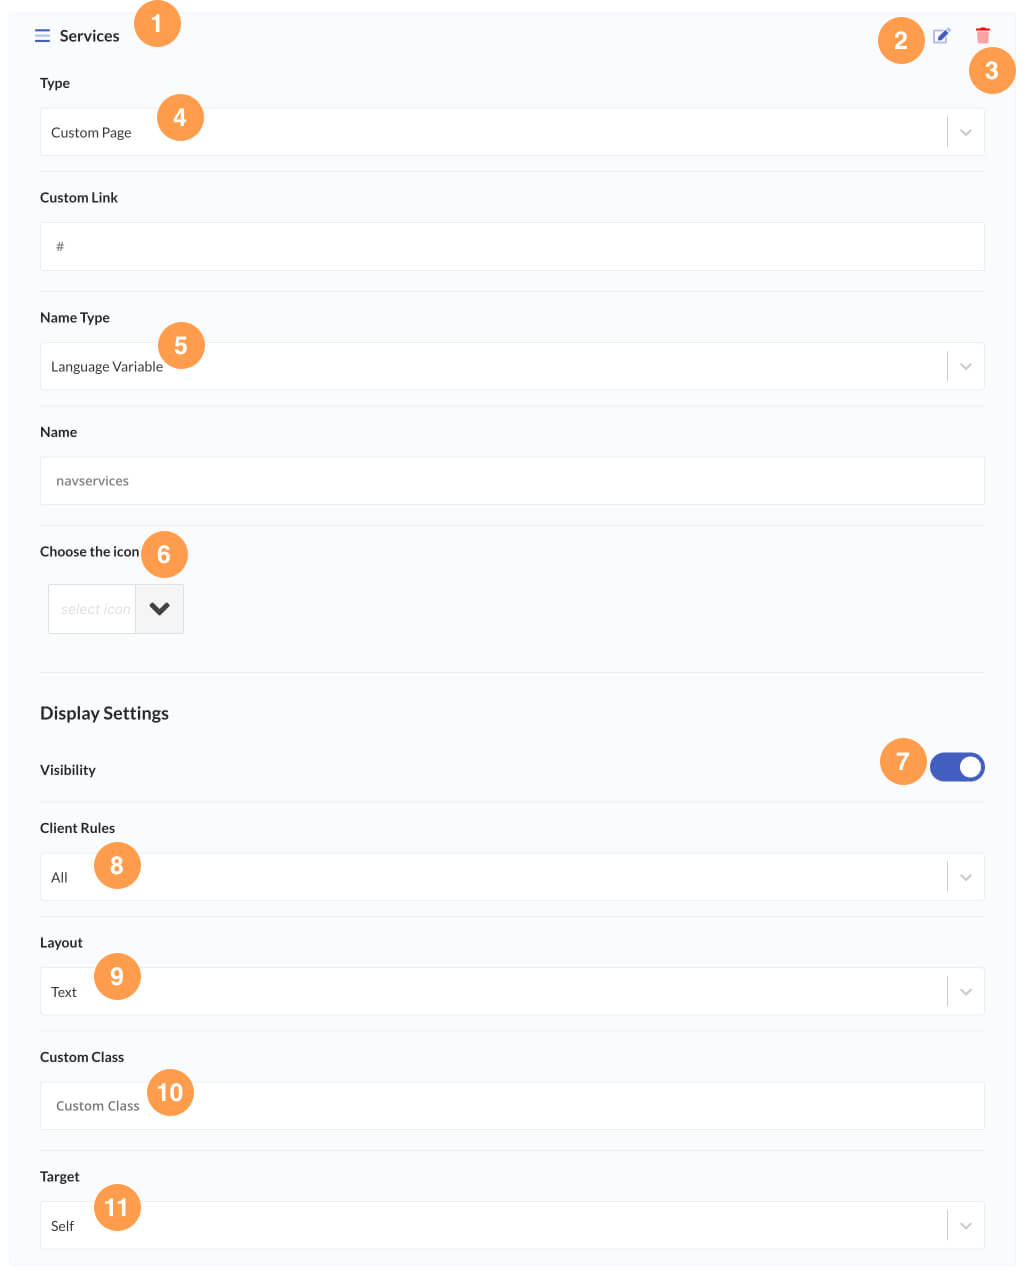Click the select icon text box
Screen dimensions: 1027x1275
coord(93,609)
